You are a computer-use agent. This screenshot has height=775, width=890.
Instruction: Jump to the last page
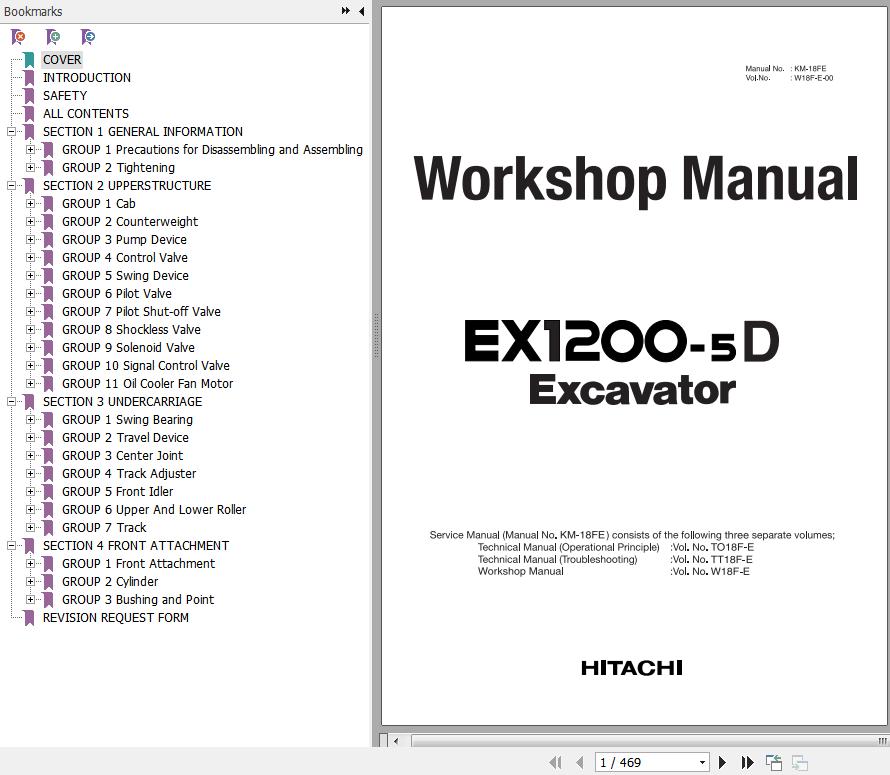pos(748,762)
